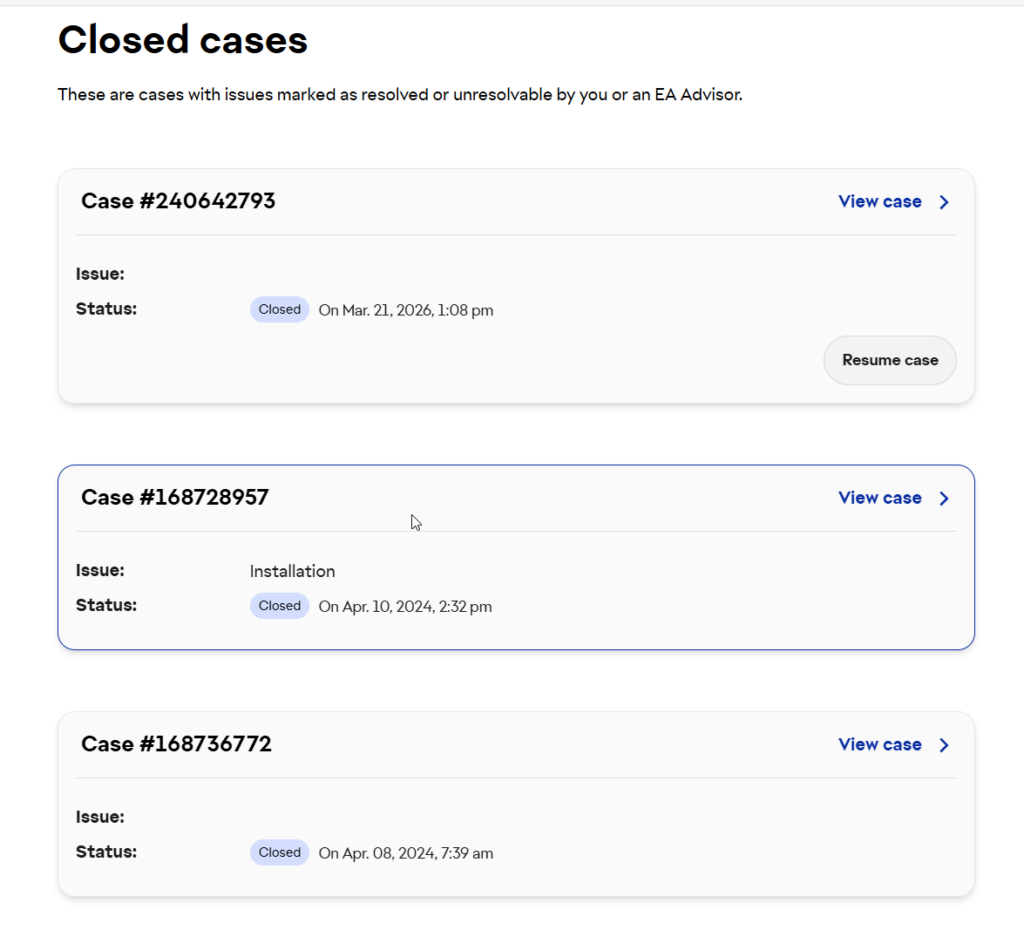The image size is (1024, 937).
Task: Click the Mar. 21, 2026 closed date
Action: pos(405,310)
